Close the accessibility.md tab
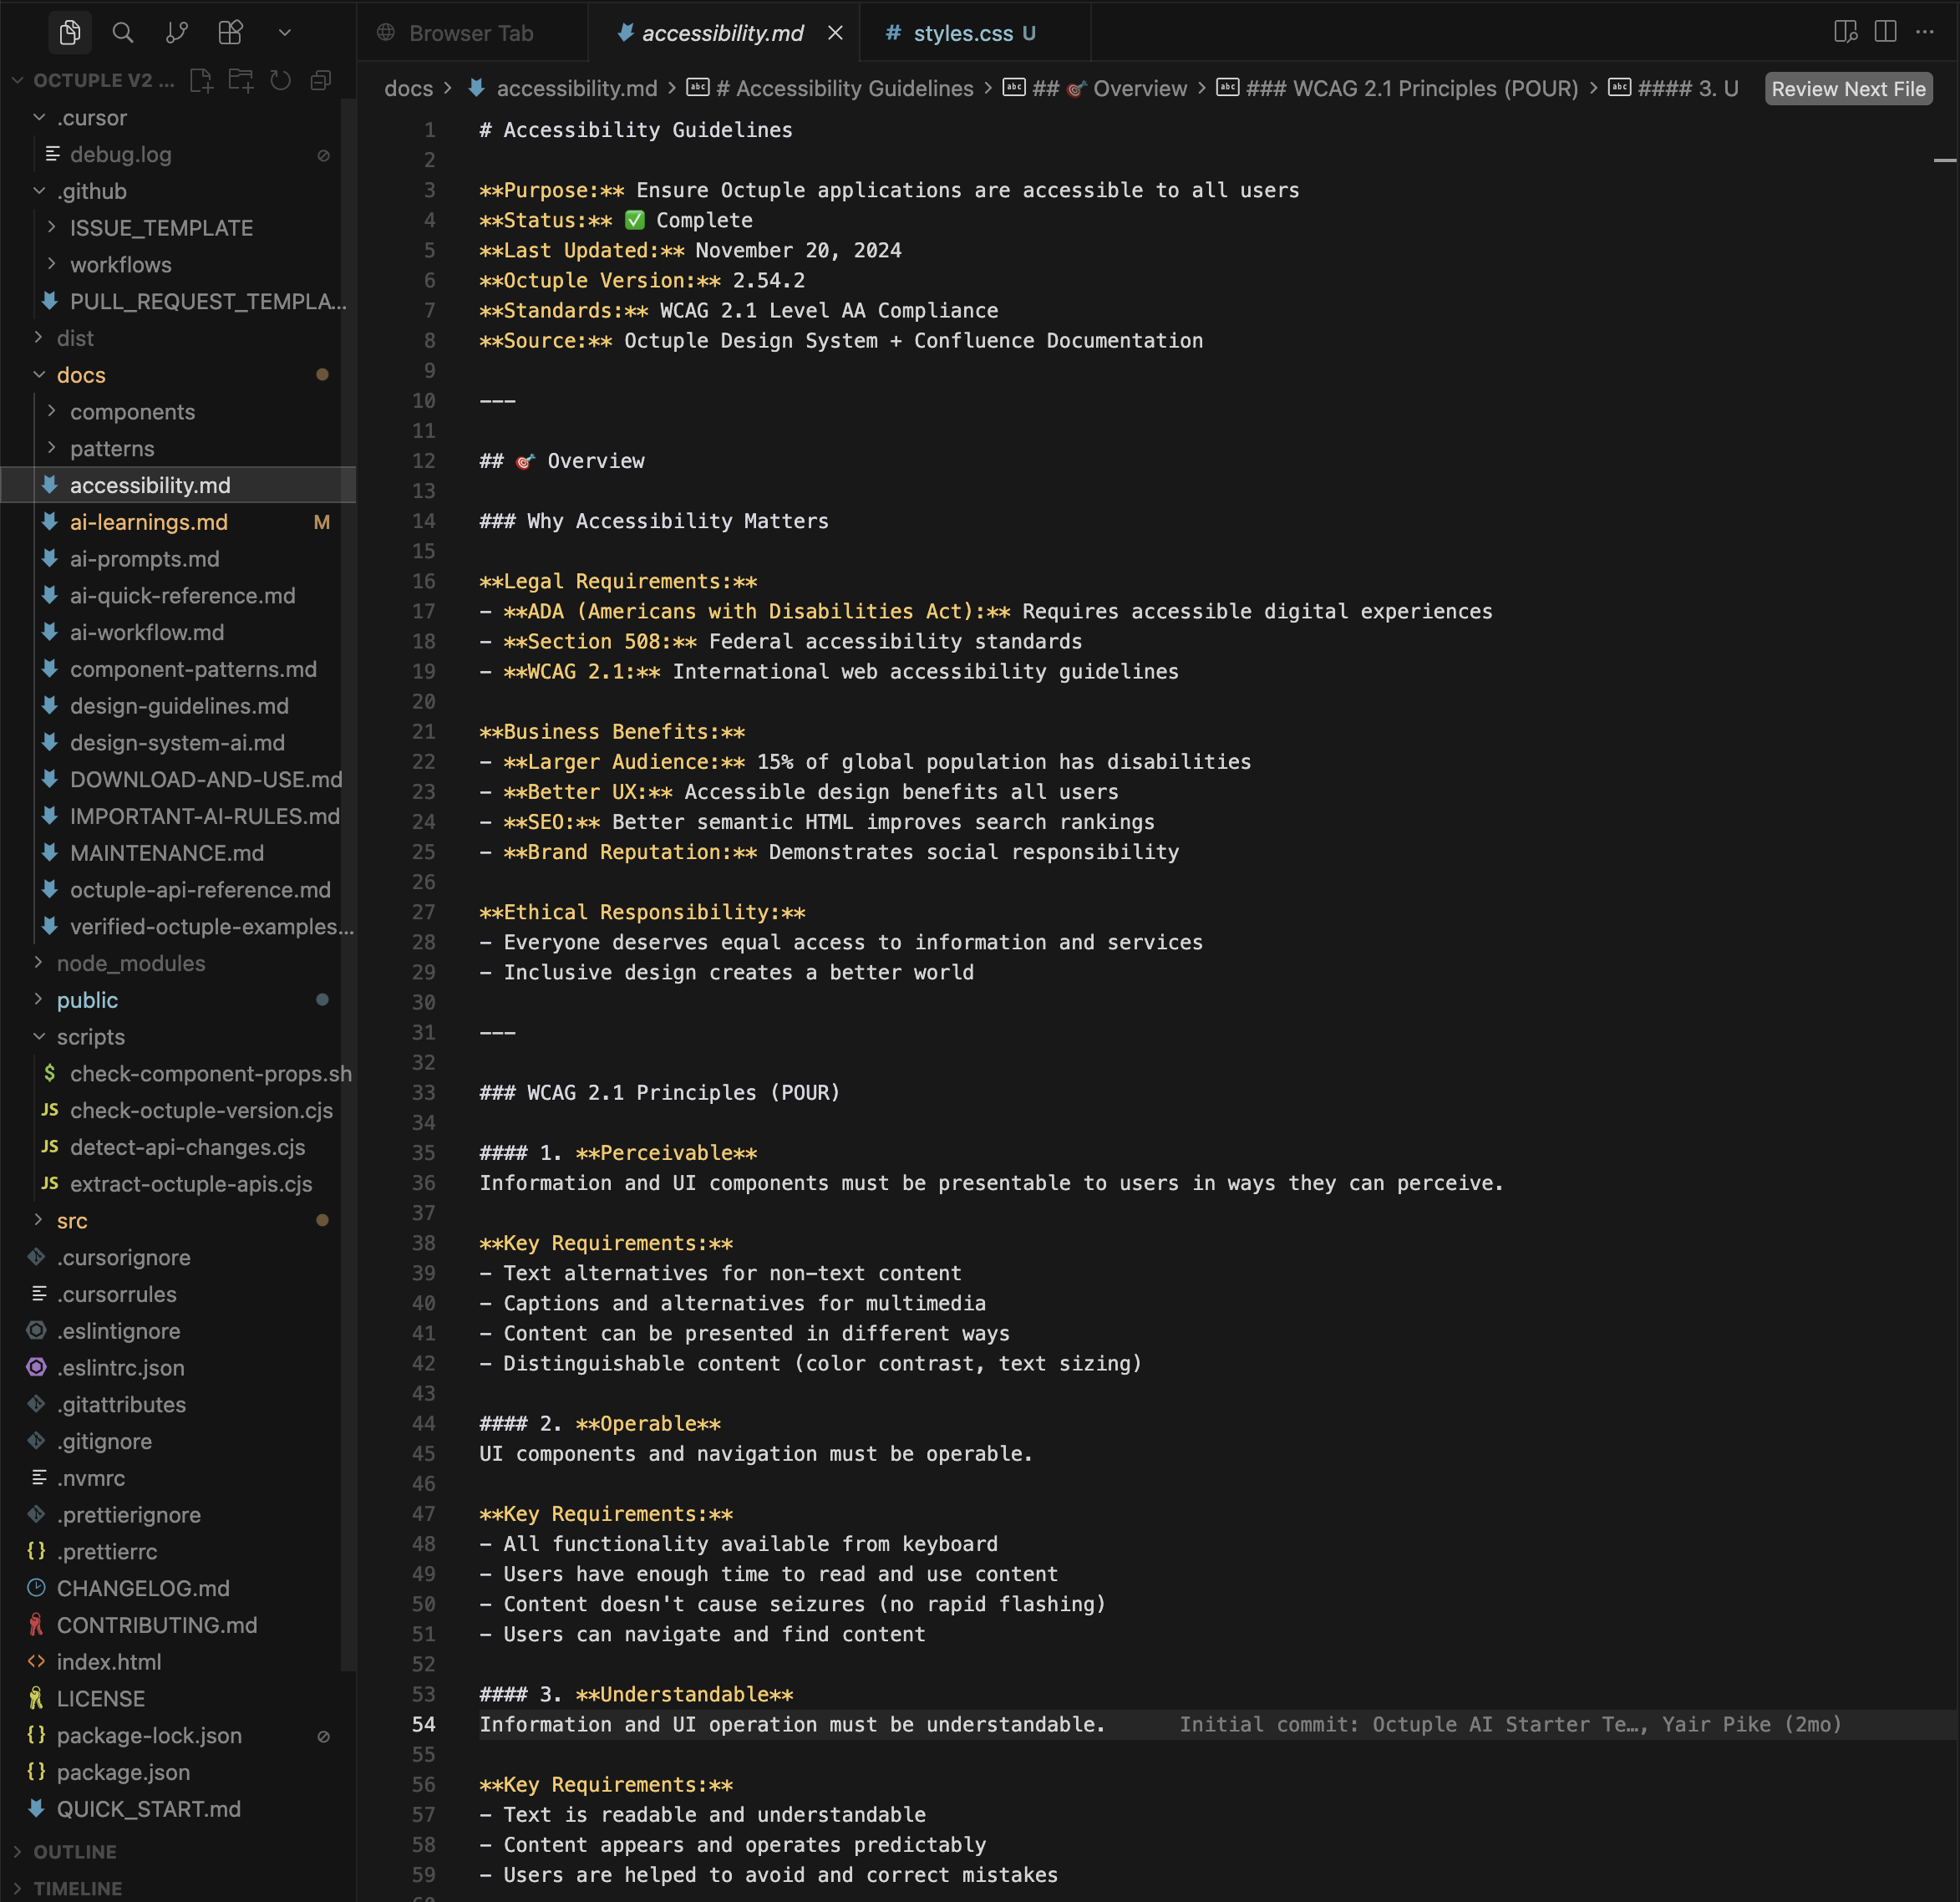This screenshot has height=1902, width=1960. point(835,33)
